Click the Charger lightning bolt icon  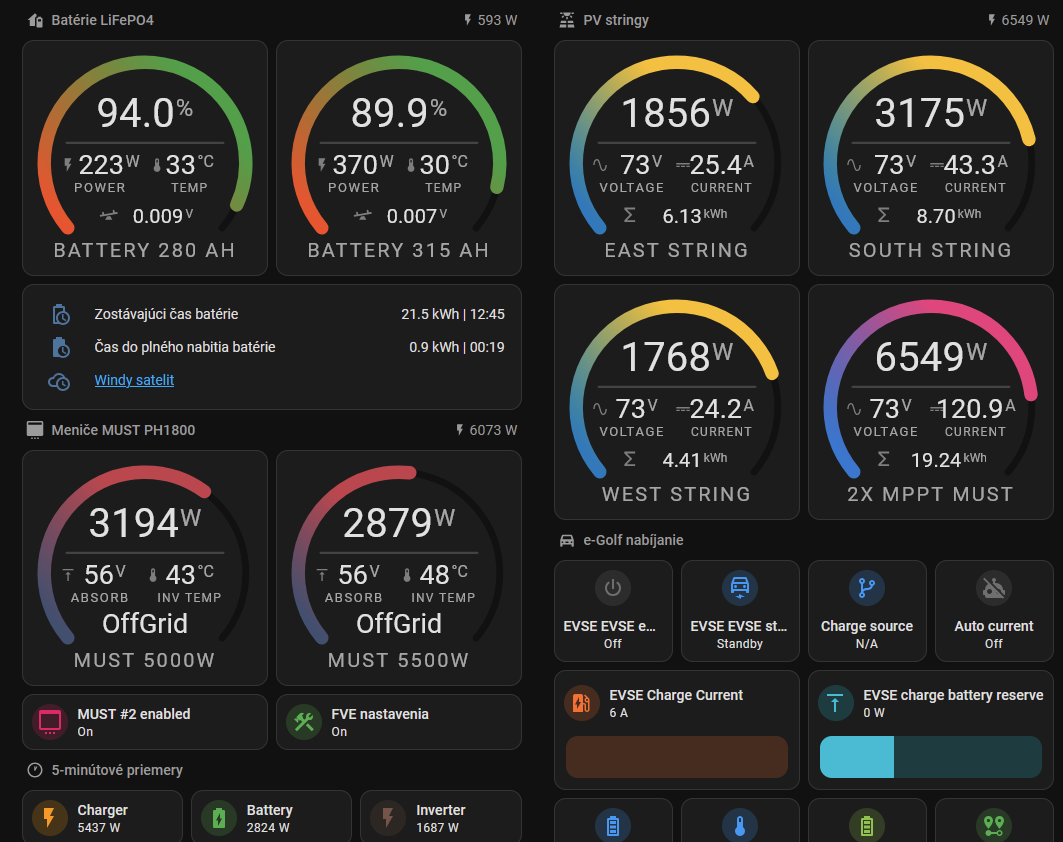click(49, 818)
